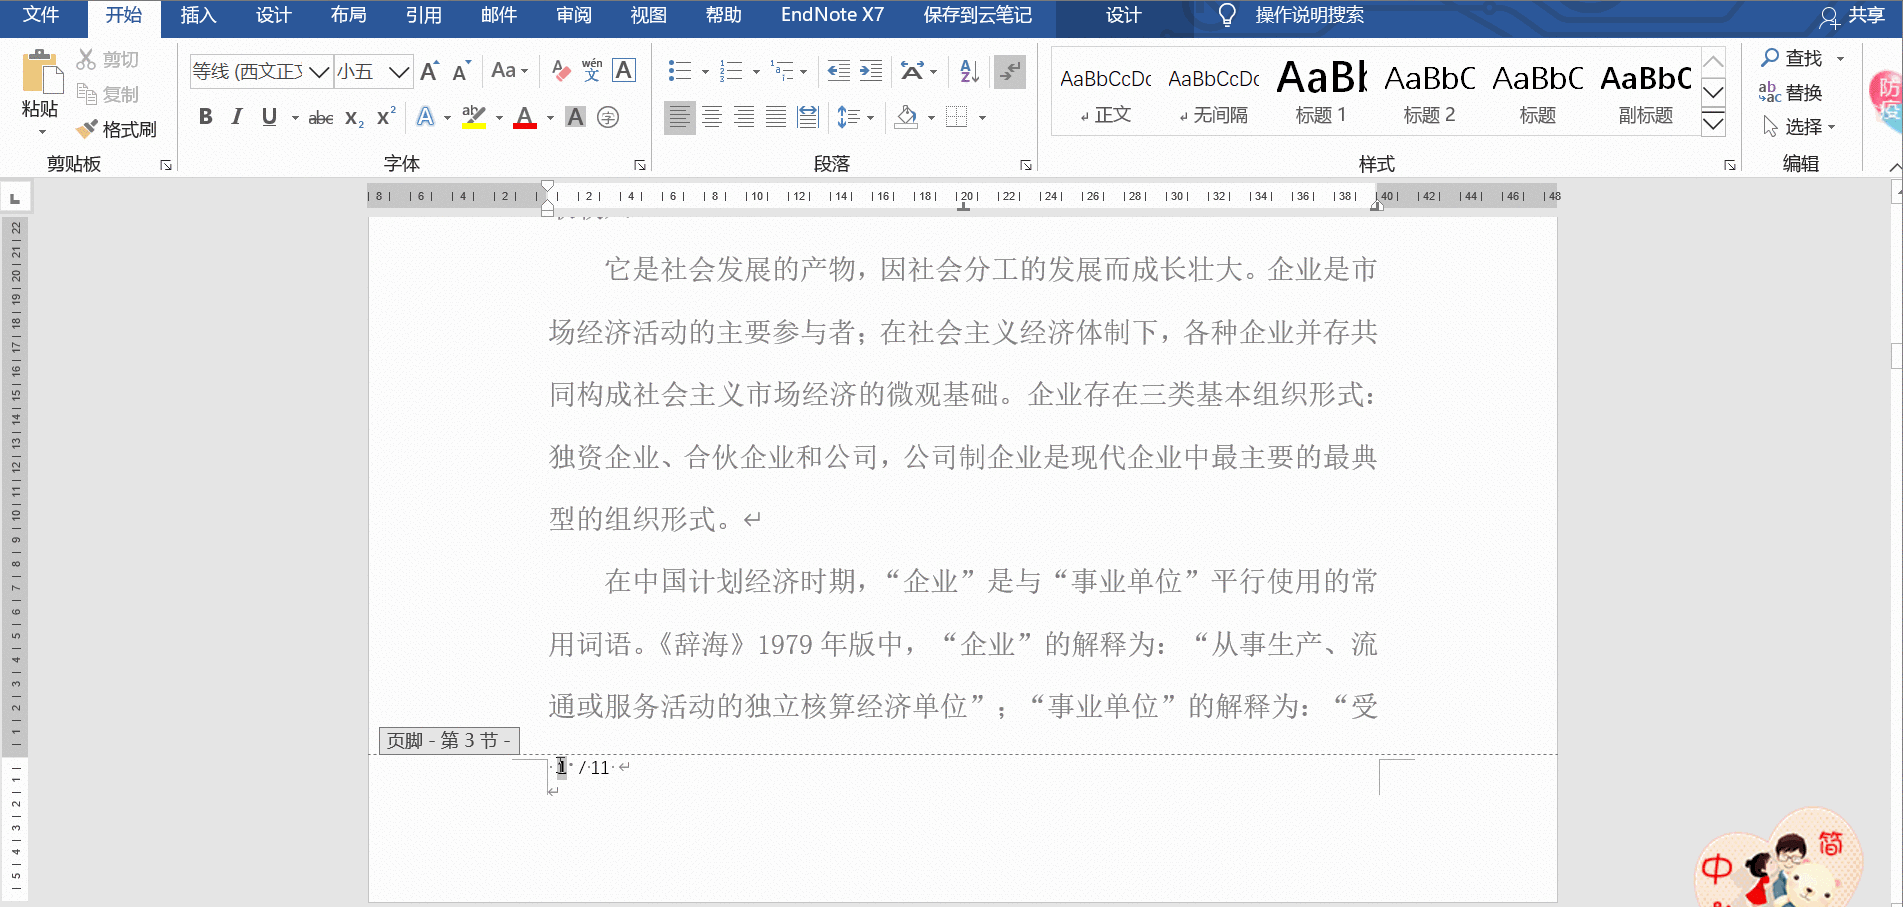Click the Sort icon in paragraph group

click(966, 70)
